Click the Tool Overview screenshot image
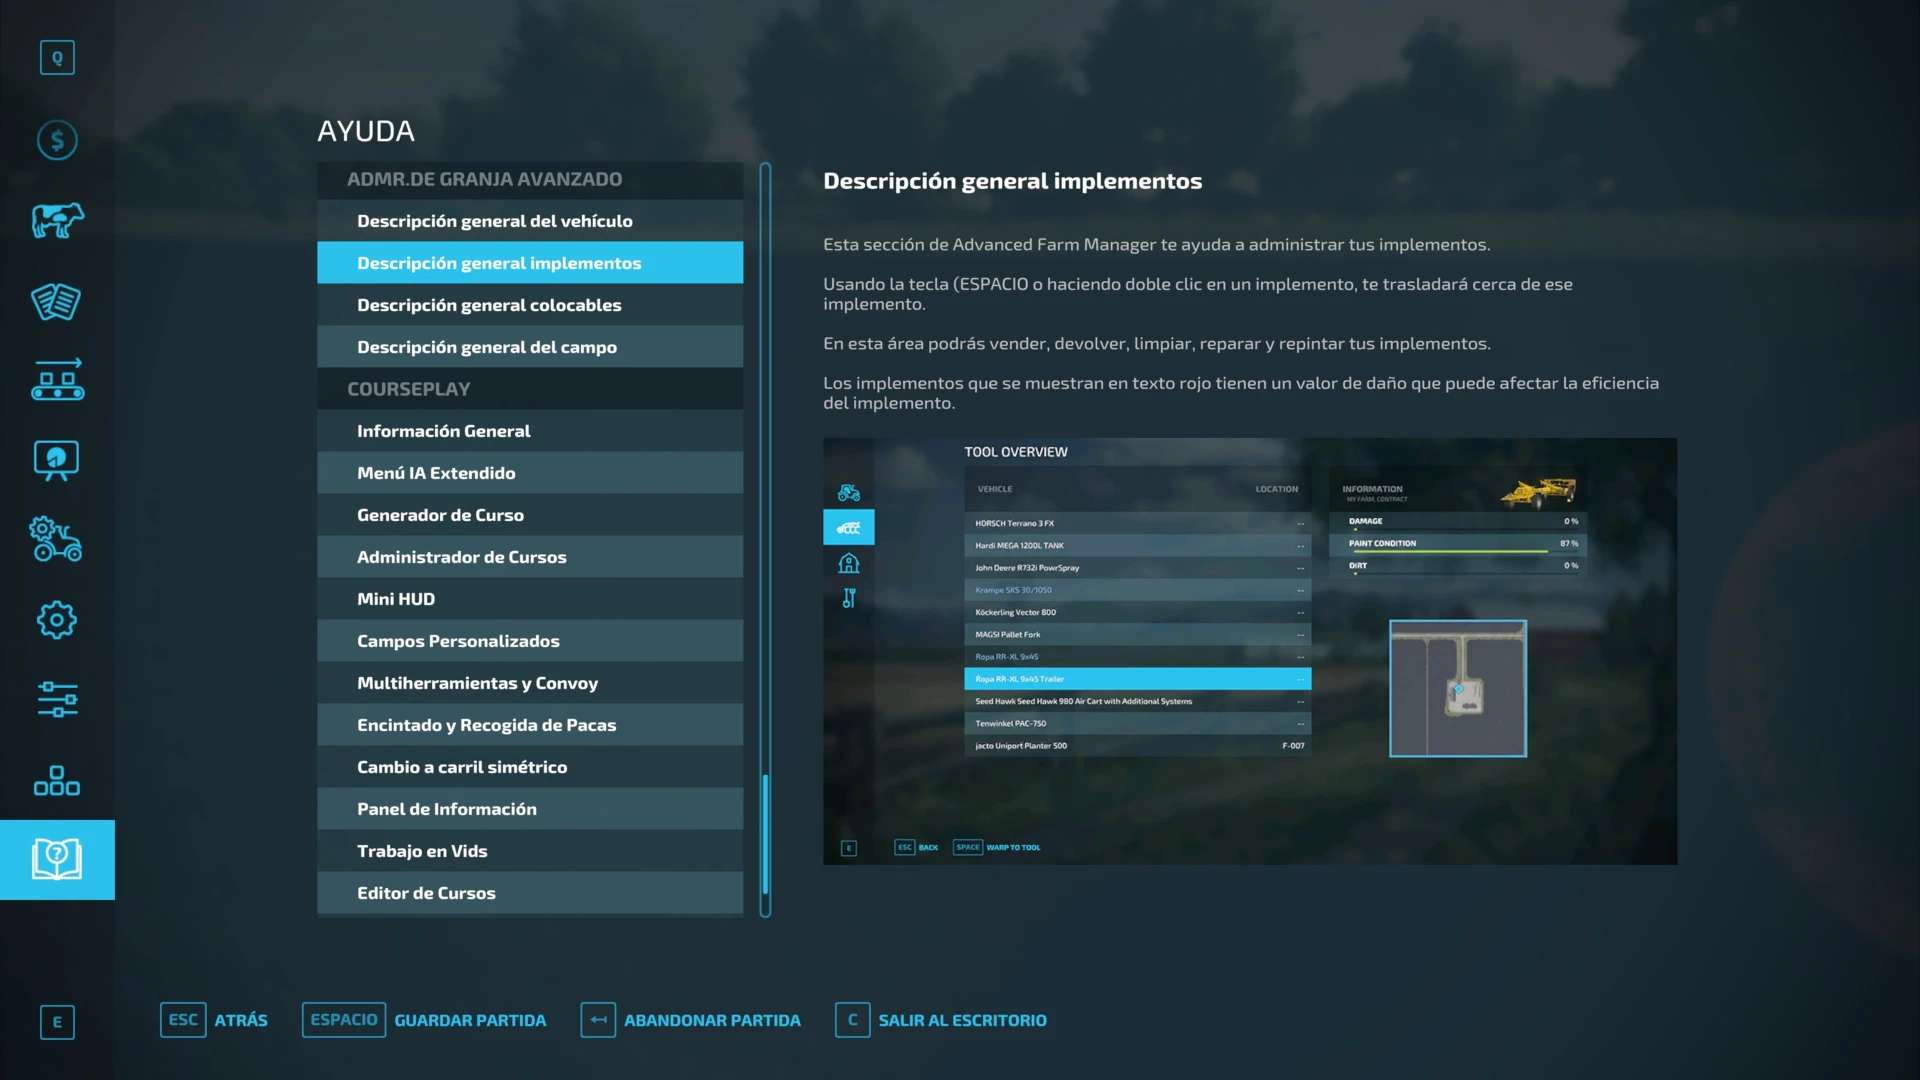Image resolution: width=1920 pixels, height=1080 pixels. pyautogui.click(x=1249, y=651)
